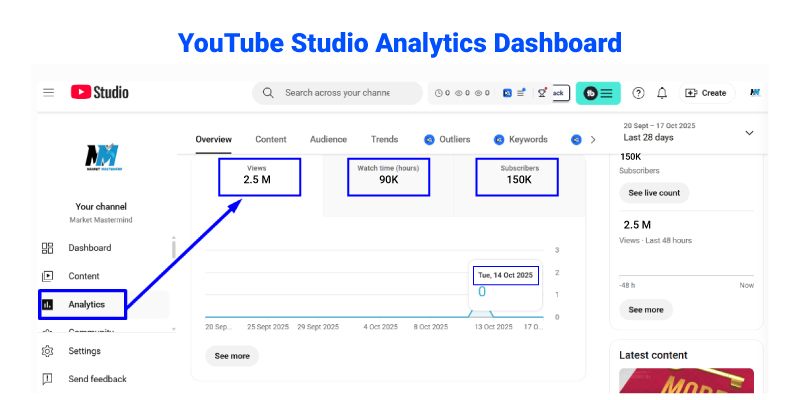Click the teal extension toggle in the top bar

click(598, 93)
